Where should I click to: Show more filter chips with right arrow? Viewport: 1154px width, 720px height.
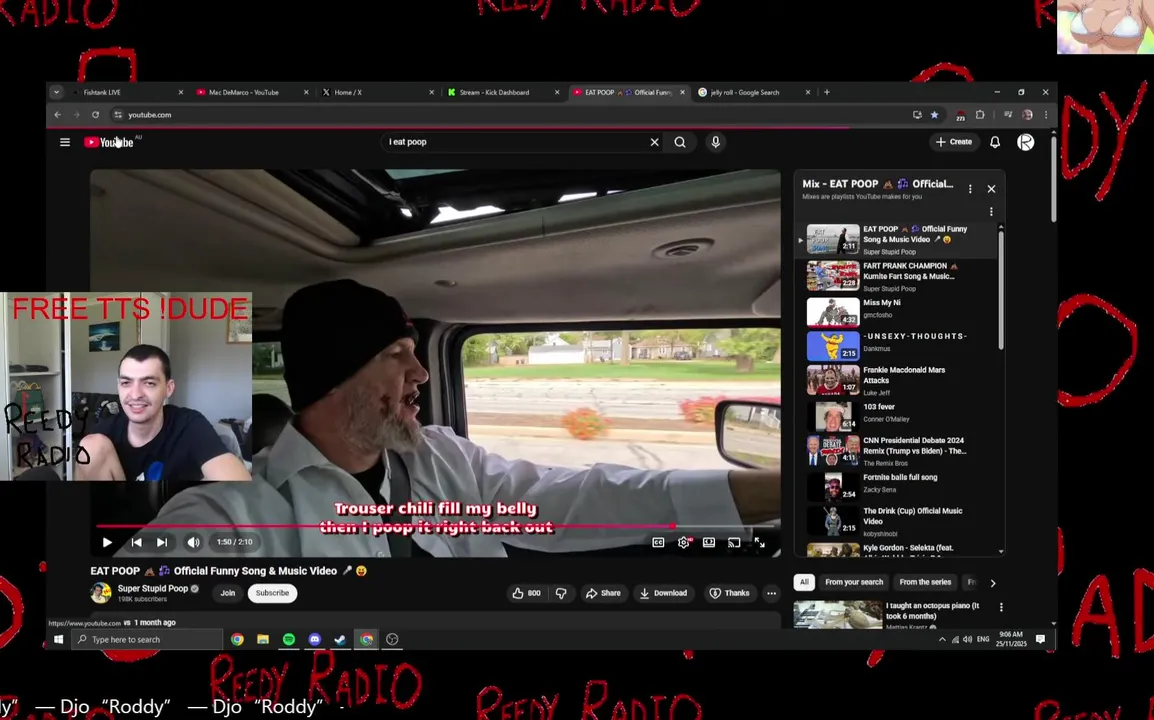(x=993, y=583)
